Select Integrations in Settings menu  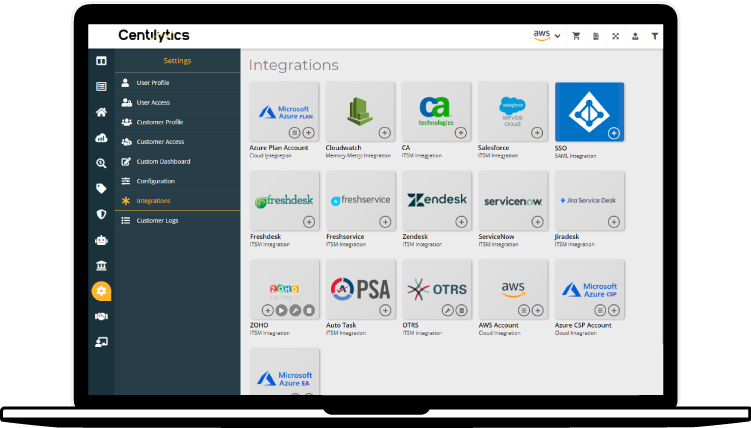(177, 201)
